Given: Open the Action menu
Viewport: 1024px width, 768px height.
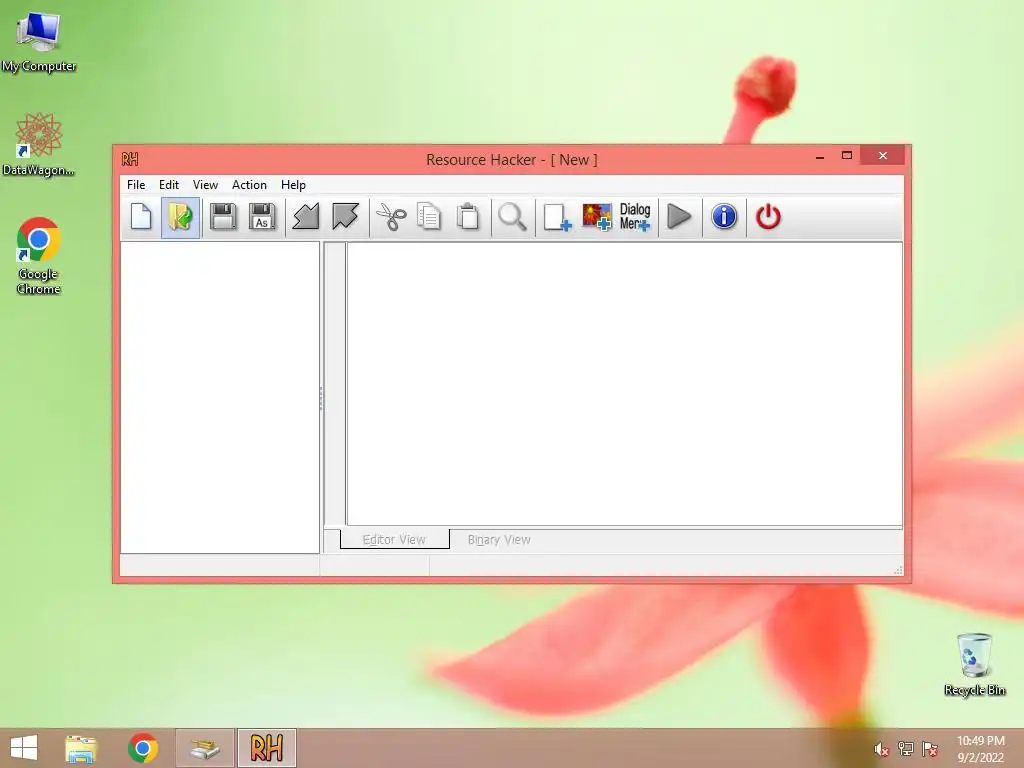Looking at the screenshot, I should pyautogui.click(x=249, y=185).
